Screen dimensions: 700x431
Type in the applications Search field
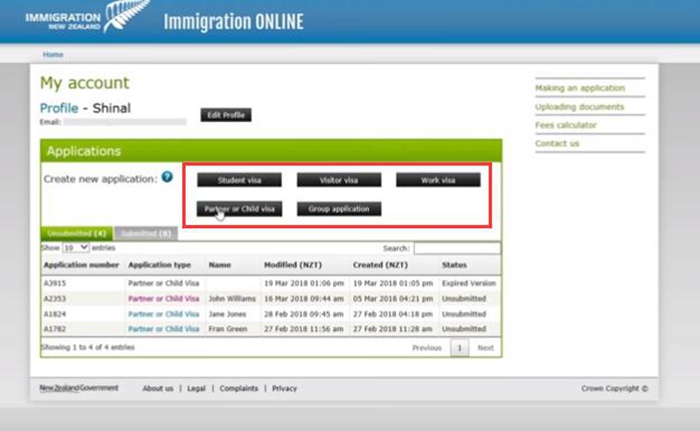[456, 247]
